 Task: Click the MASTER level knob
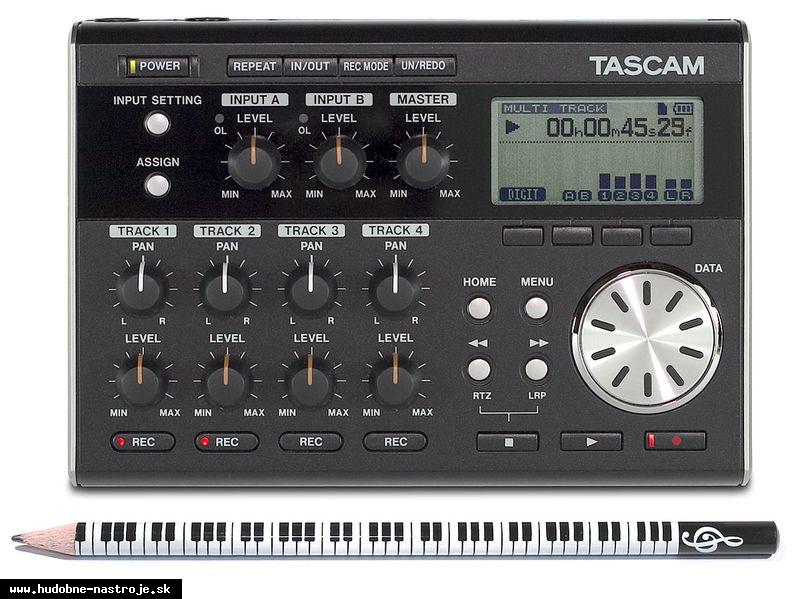click(423, 162)
